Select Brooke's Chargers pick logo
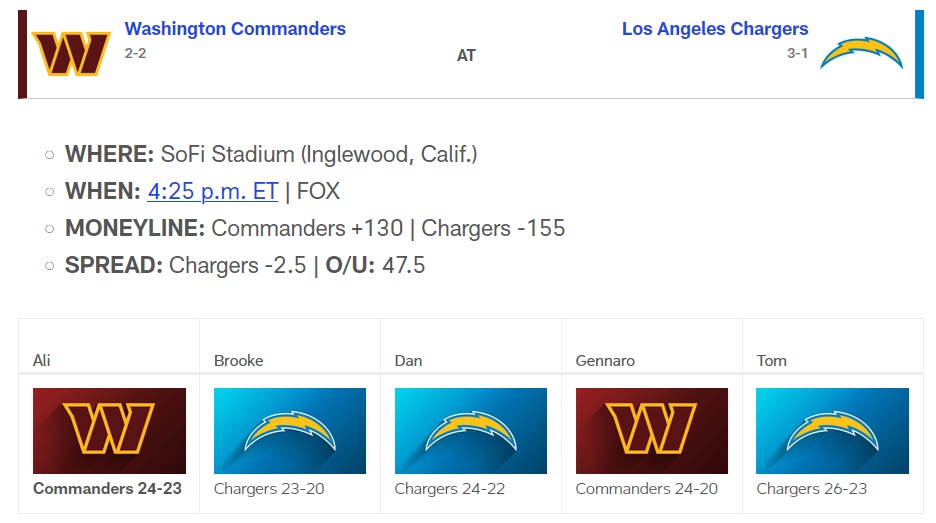The image size is (936, 523). click(x=290, y=430)
